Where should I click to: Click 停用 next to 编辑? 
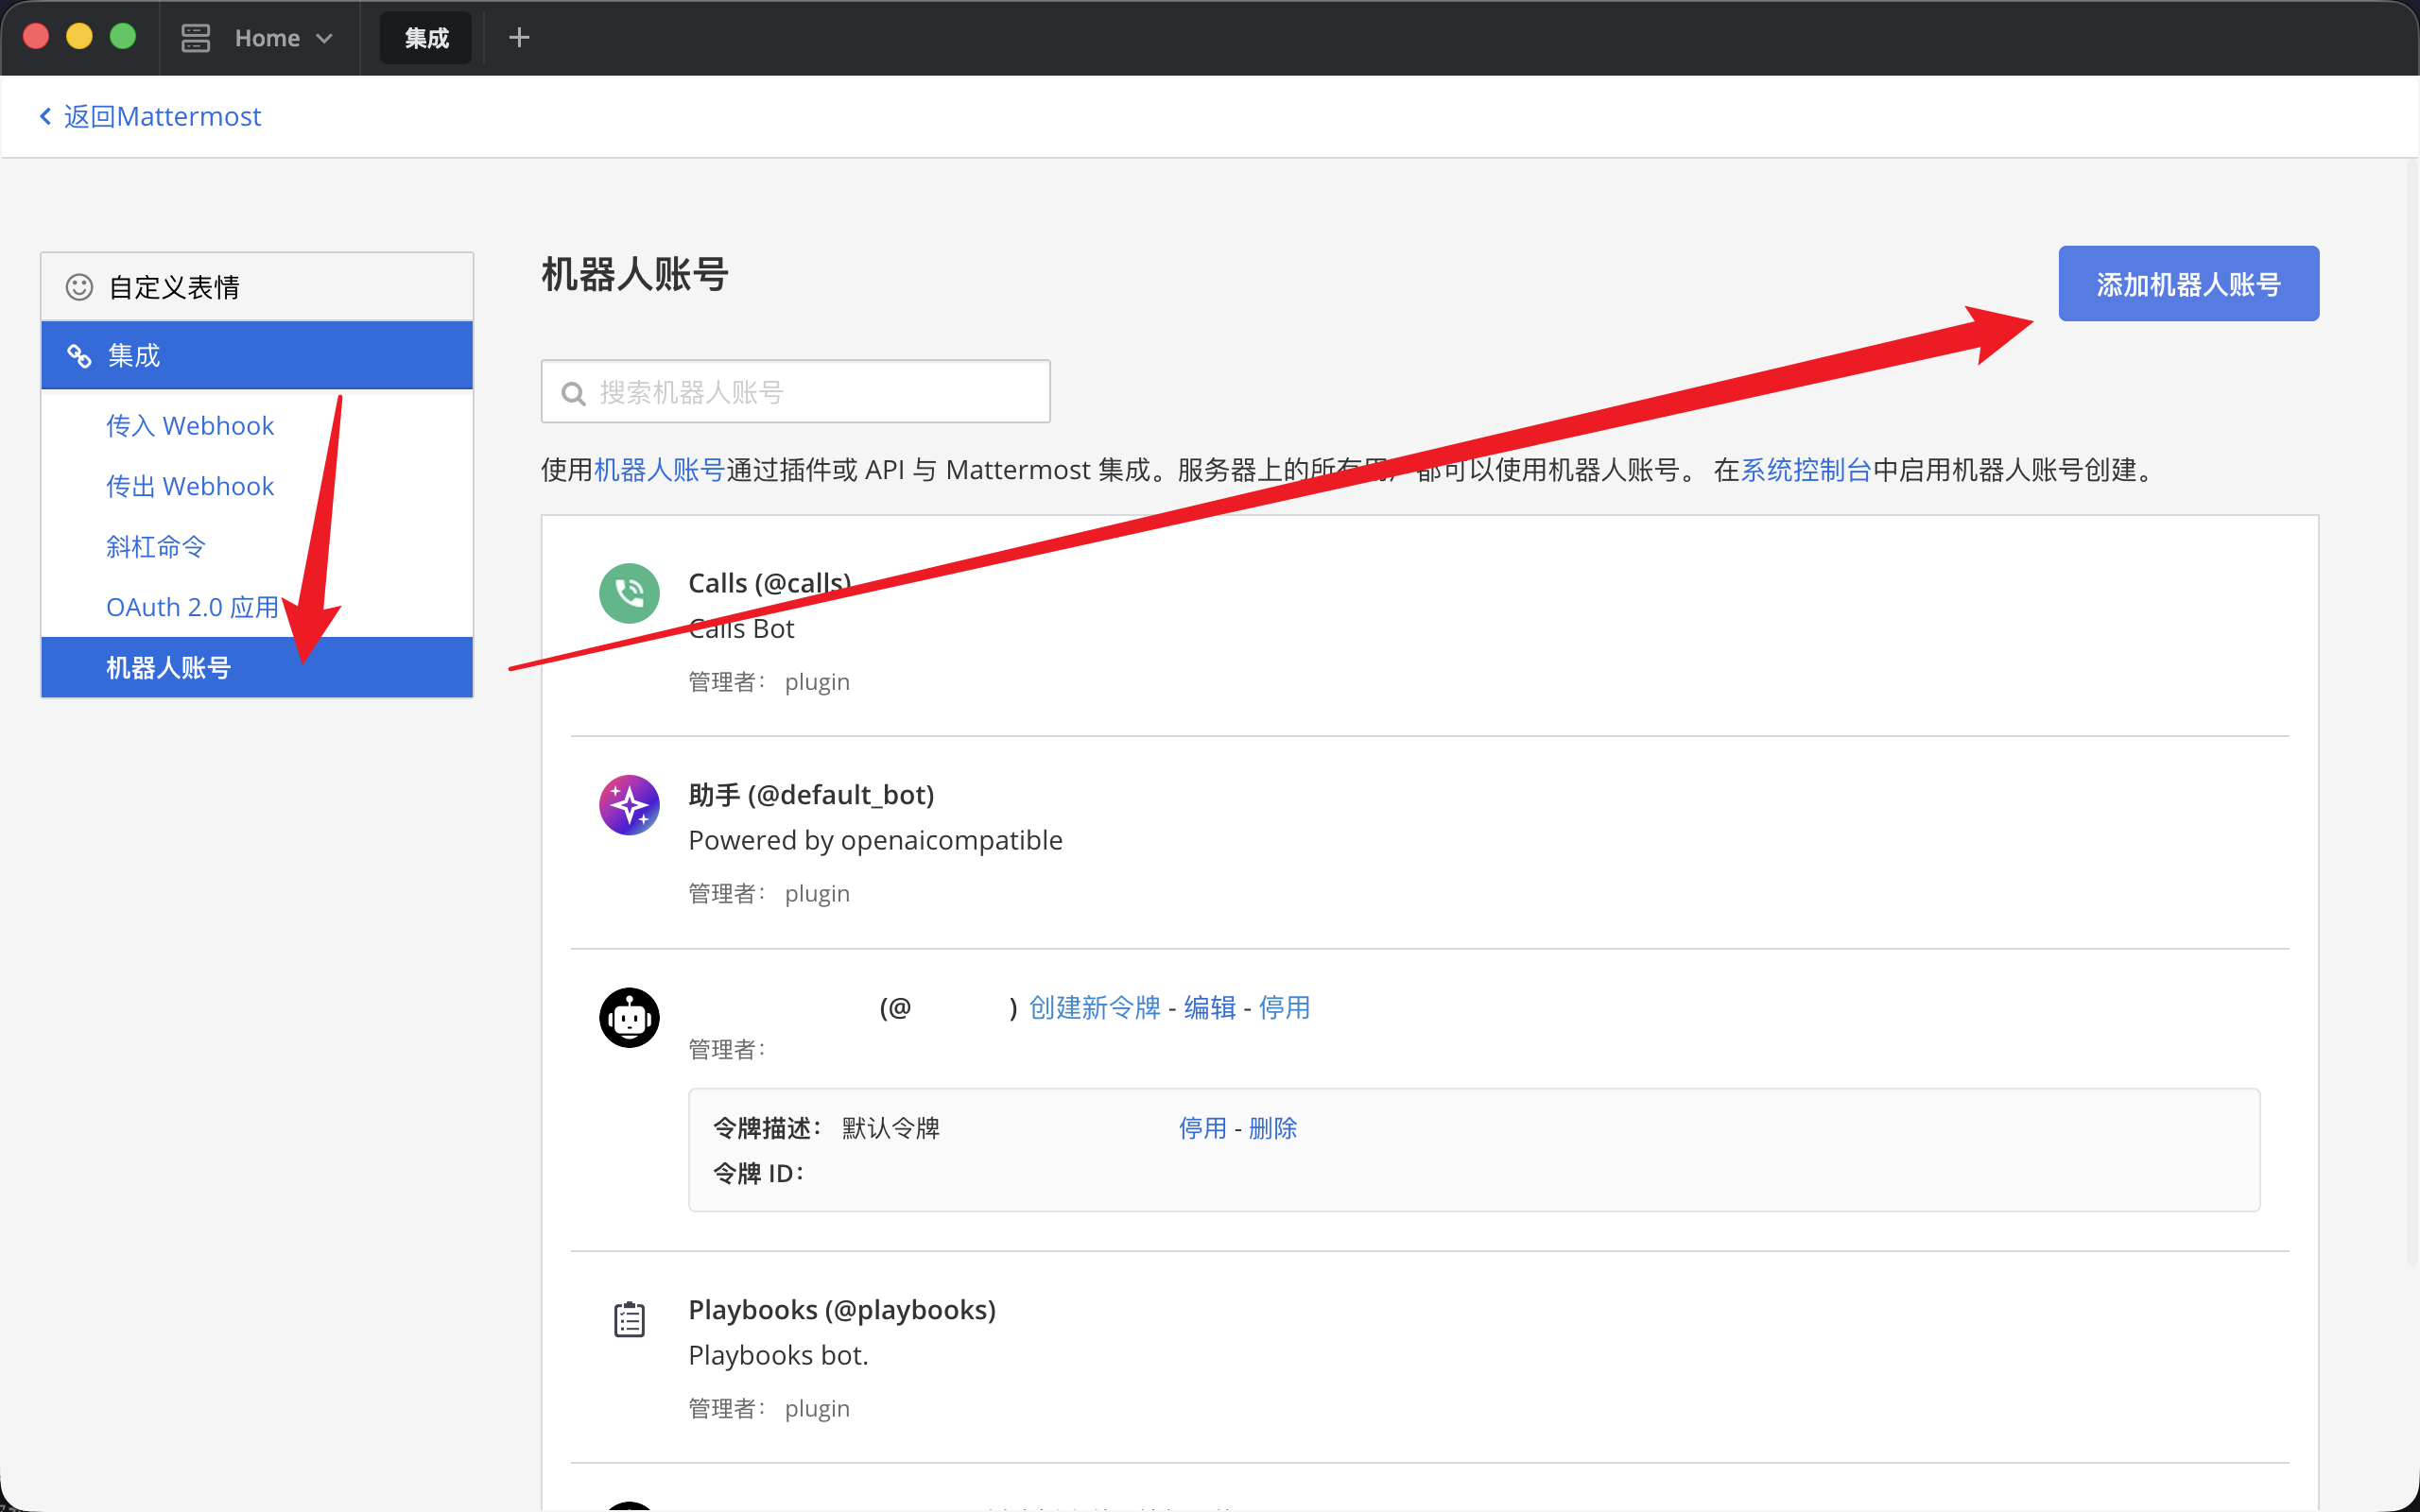[x=1284, y=1007]
